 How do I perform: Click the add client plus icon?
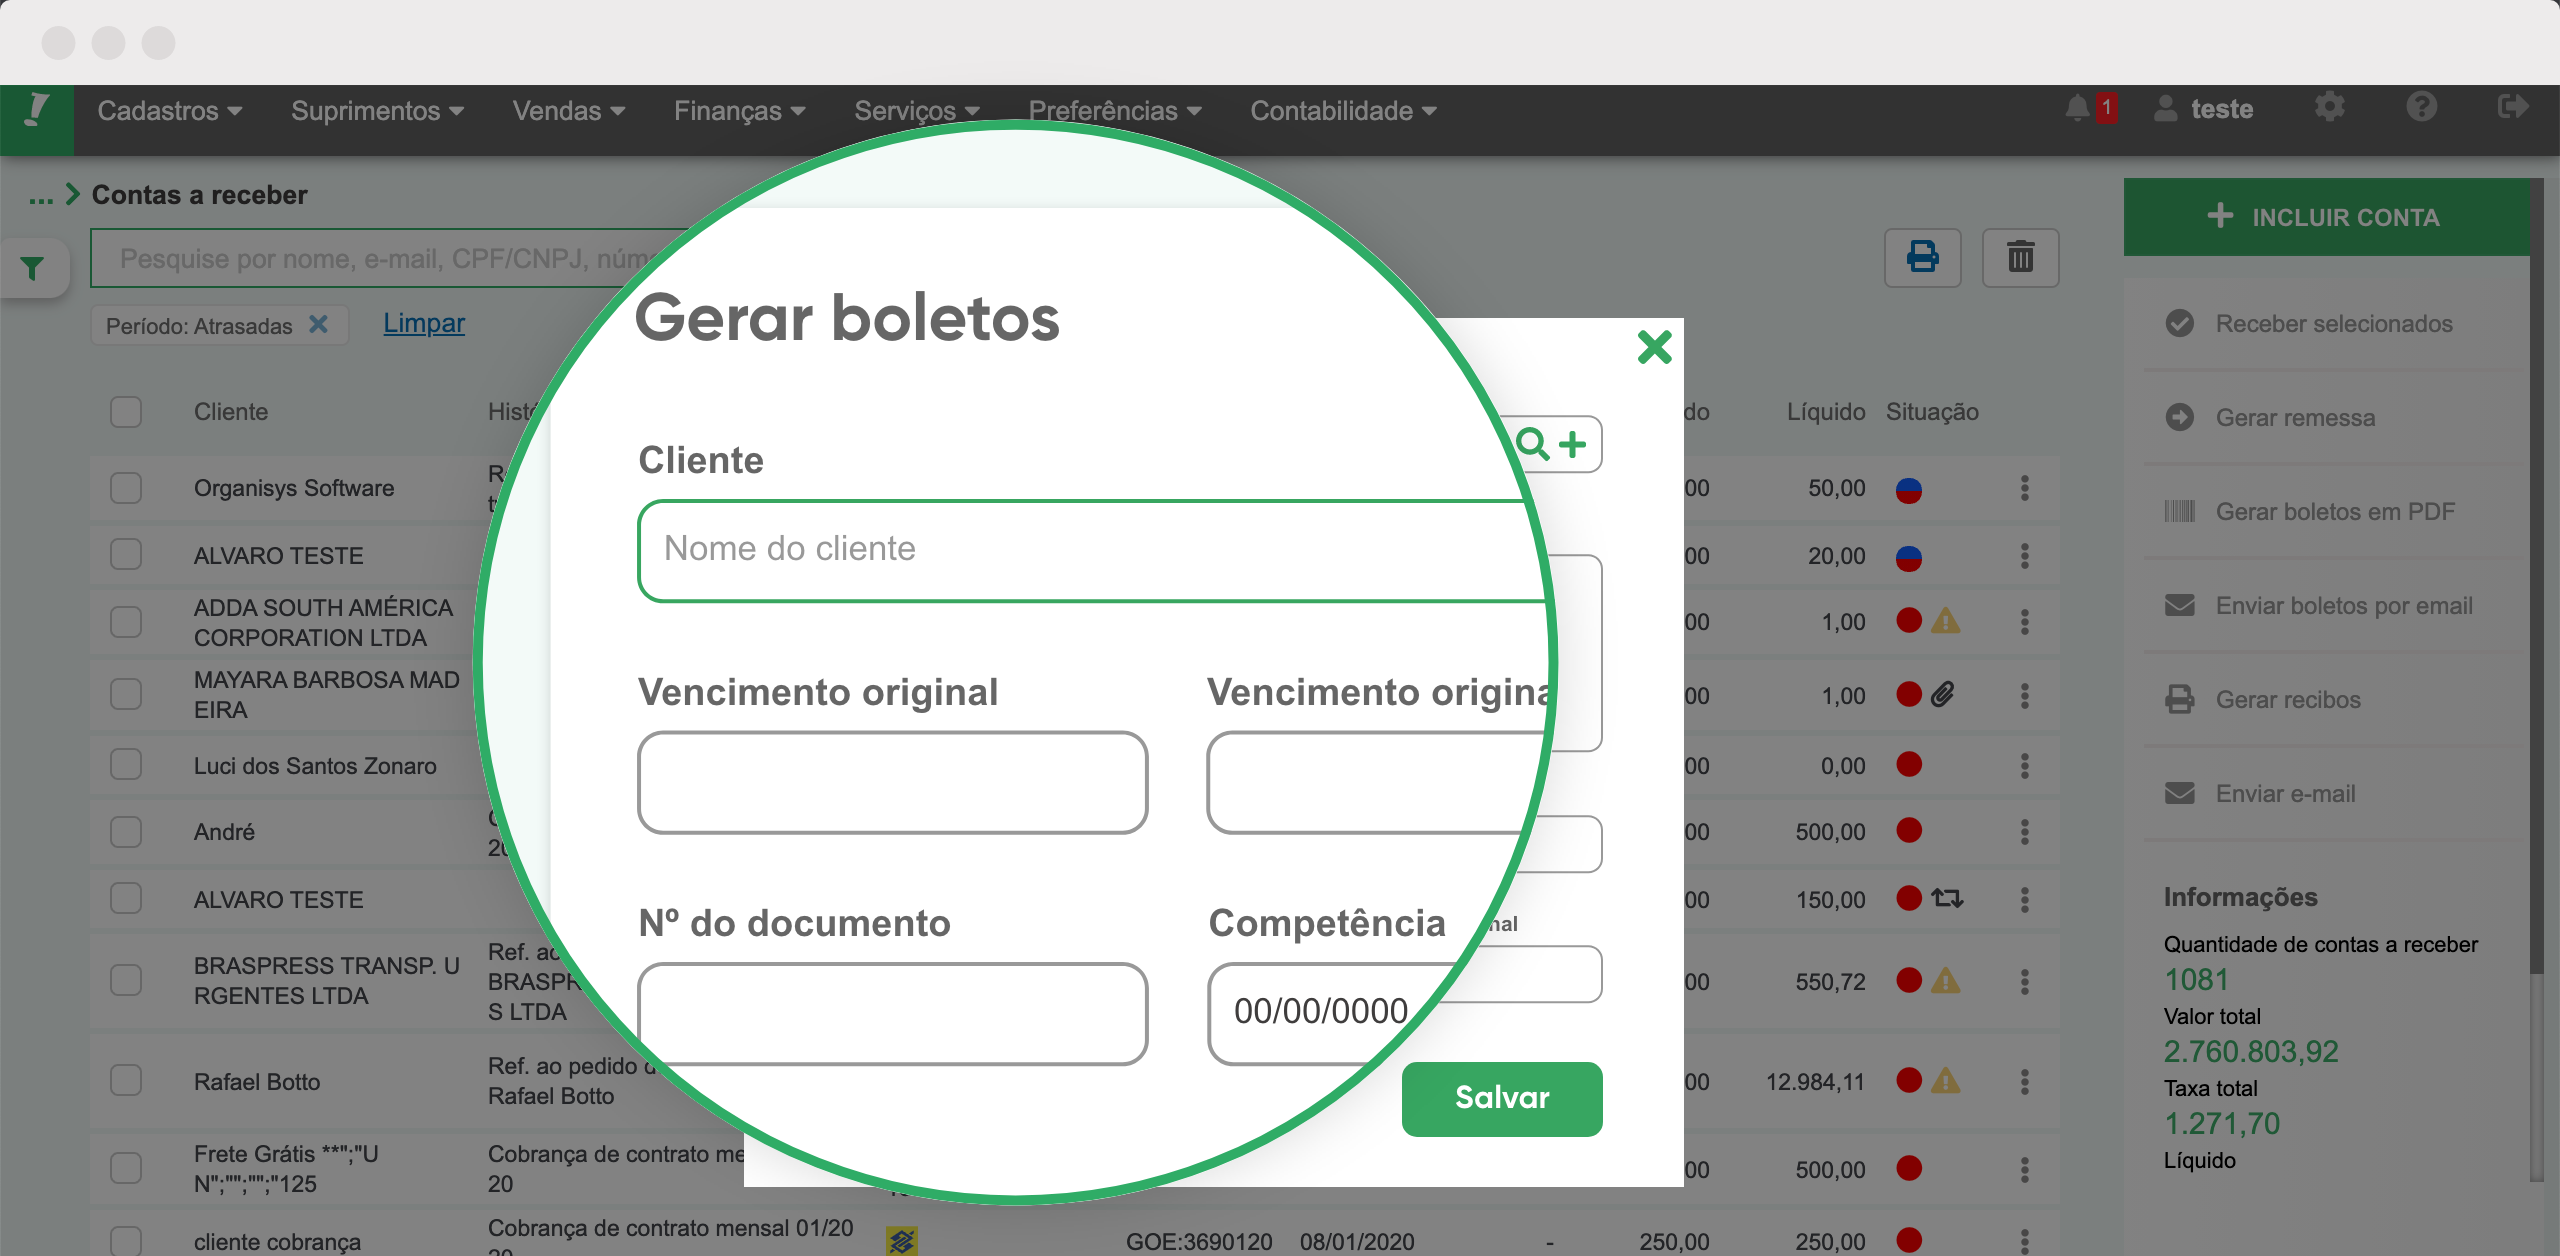[1573, 443]
